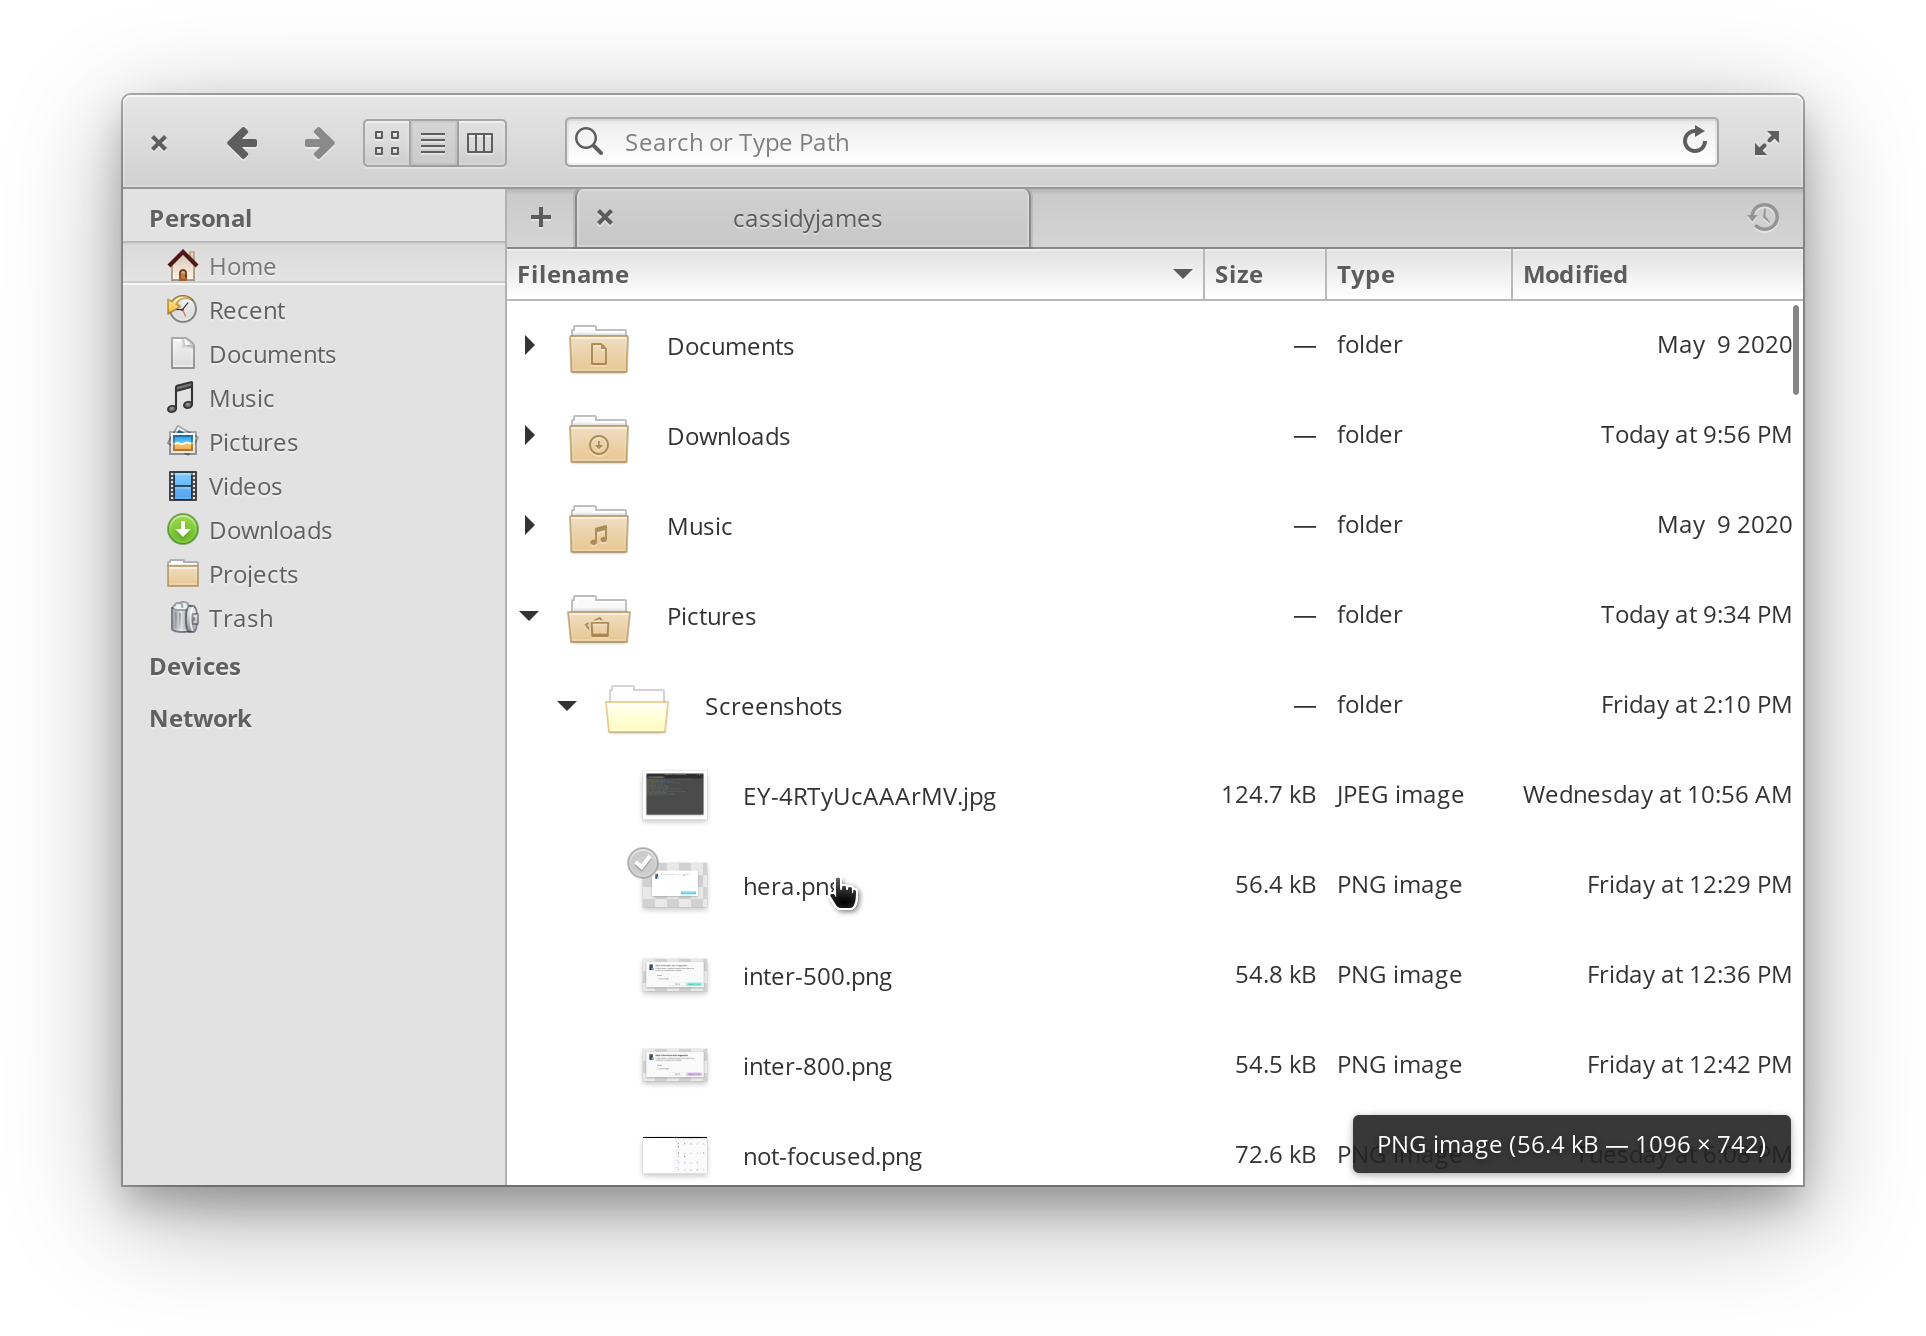Open recently closed tabs history
This screenshot has height=1336, width=1926.
pos(1763,217)
